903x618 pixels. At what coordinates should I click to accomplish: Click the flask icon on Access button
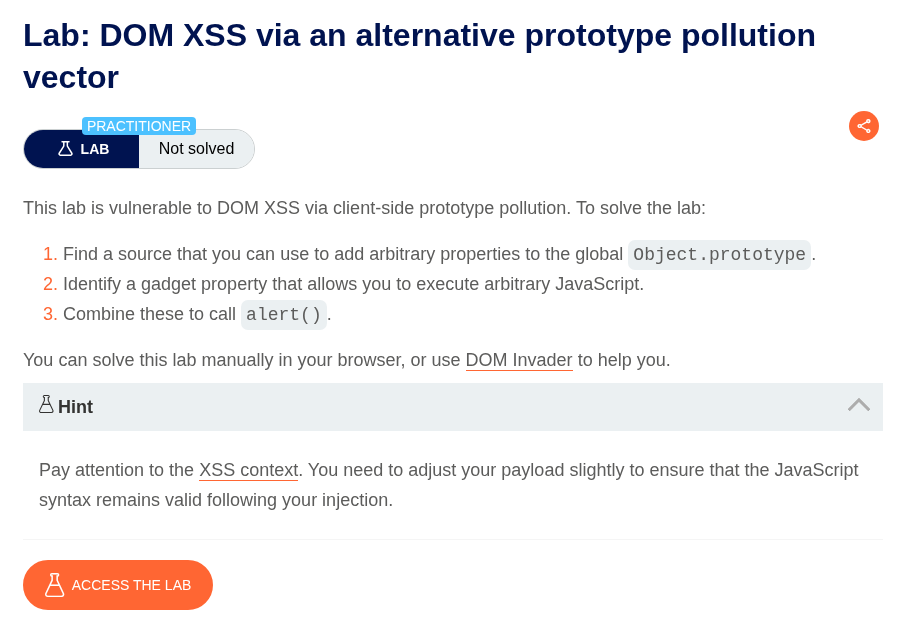(54, 585)
